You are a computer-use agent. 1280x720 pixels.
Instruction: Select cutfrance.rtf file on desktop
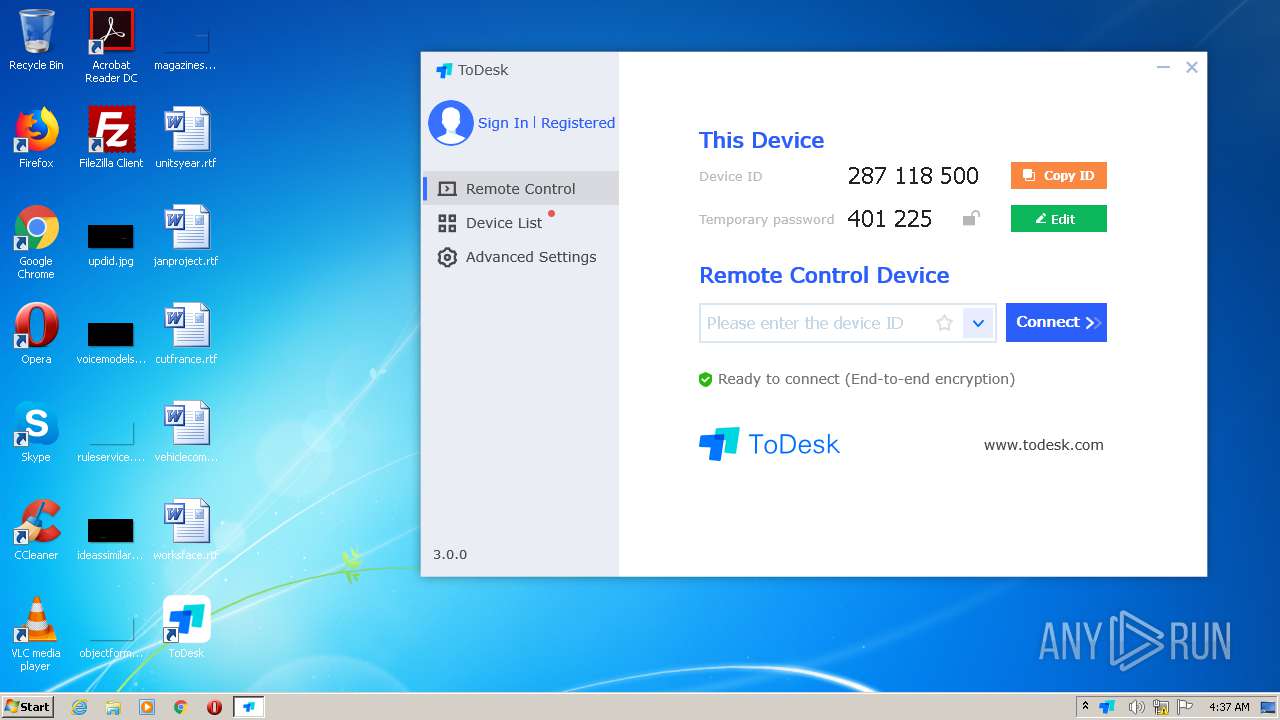coord(186,334)
